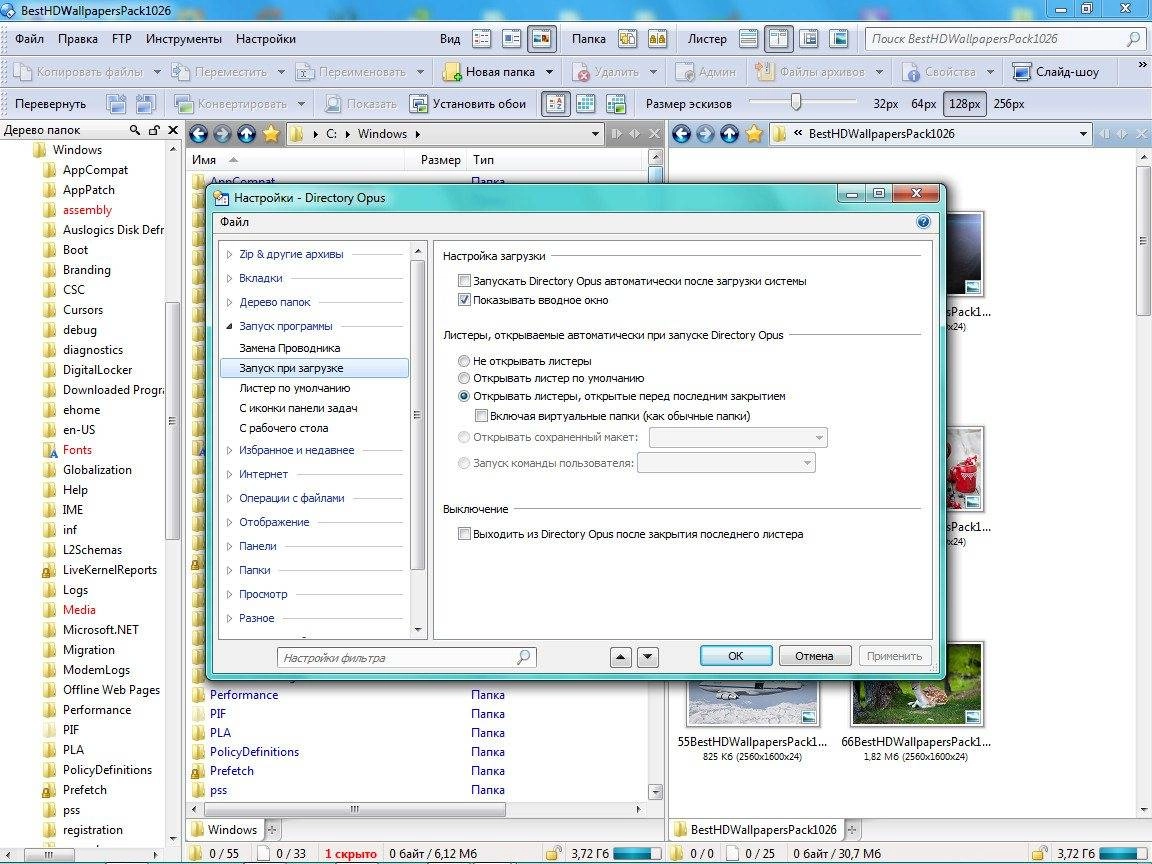Open Настройки menu in menu bar

click(x=266, y=39)
